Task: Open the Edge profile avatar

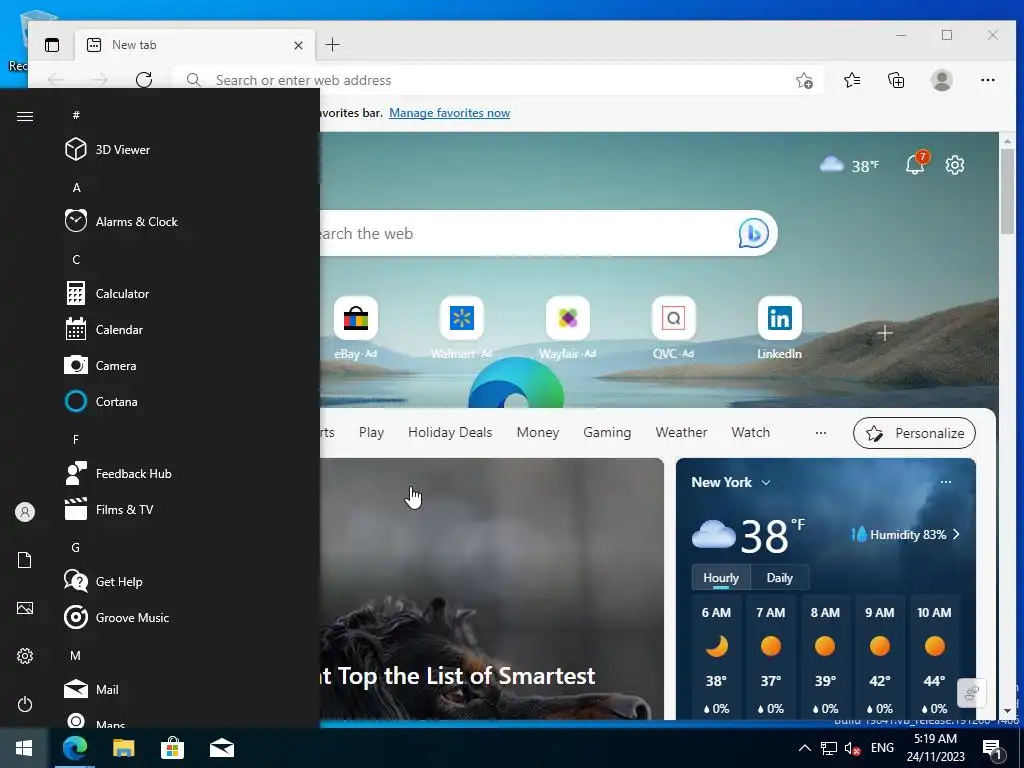Action: (942, 80)
